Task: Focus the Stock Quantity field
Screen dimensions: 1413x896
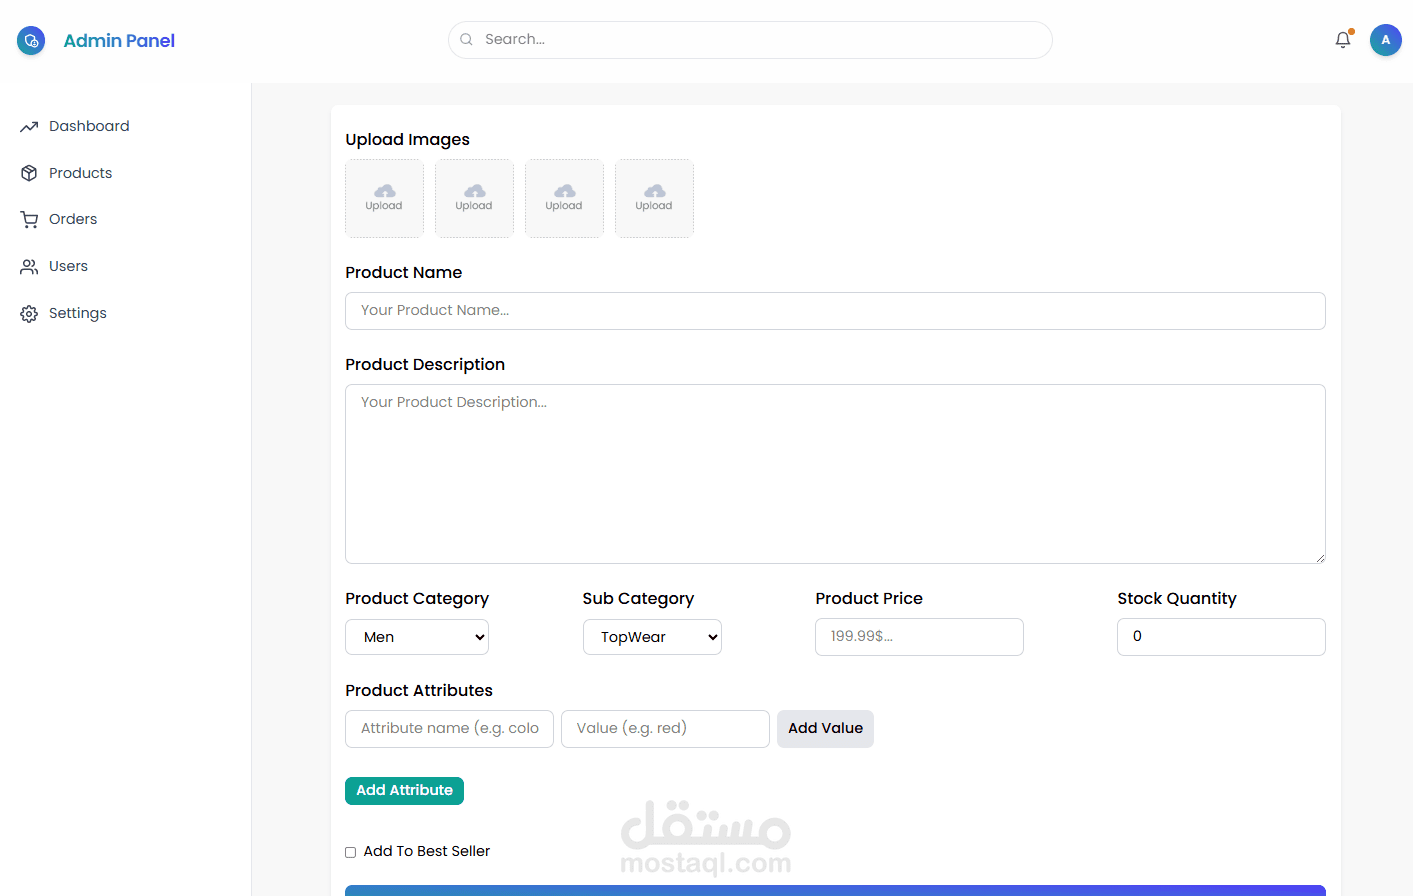Action: coord(1221,637)
